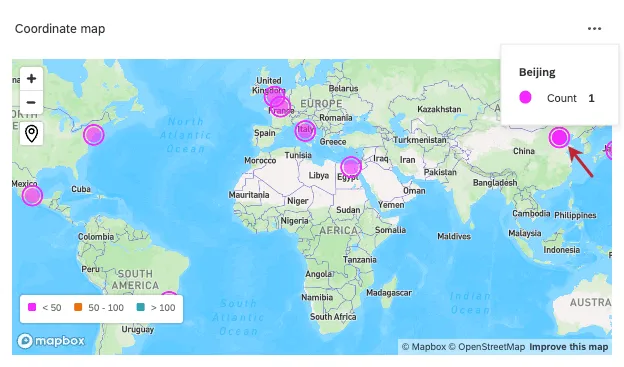
Task: Click the 'Turkmenistan' map label
Action: click(420, 140)
